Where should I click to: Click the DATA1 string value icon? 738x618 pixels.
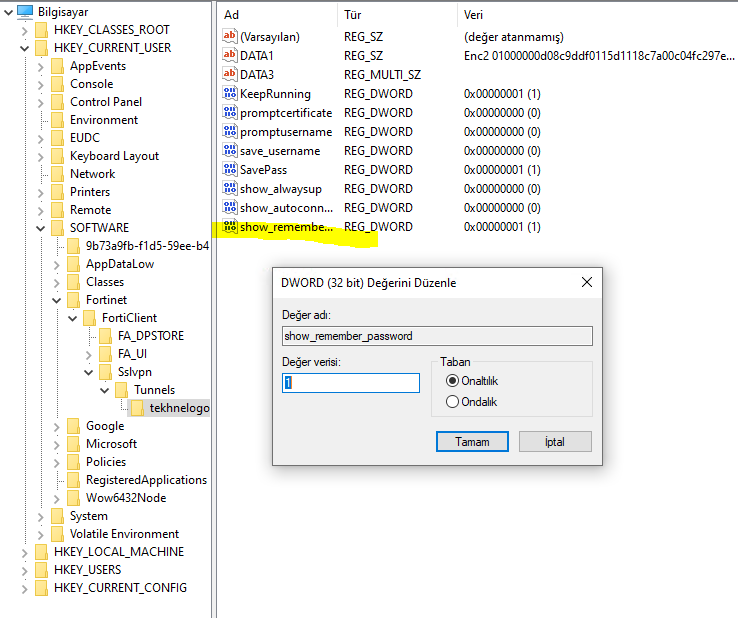point(230,56)
